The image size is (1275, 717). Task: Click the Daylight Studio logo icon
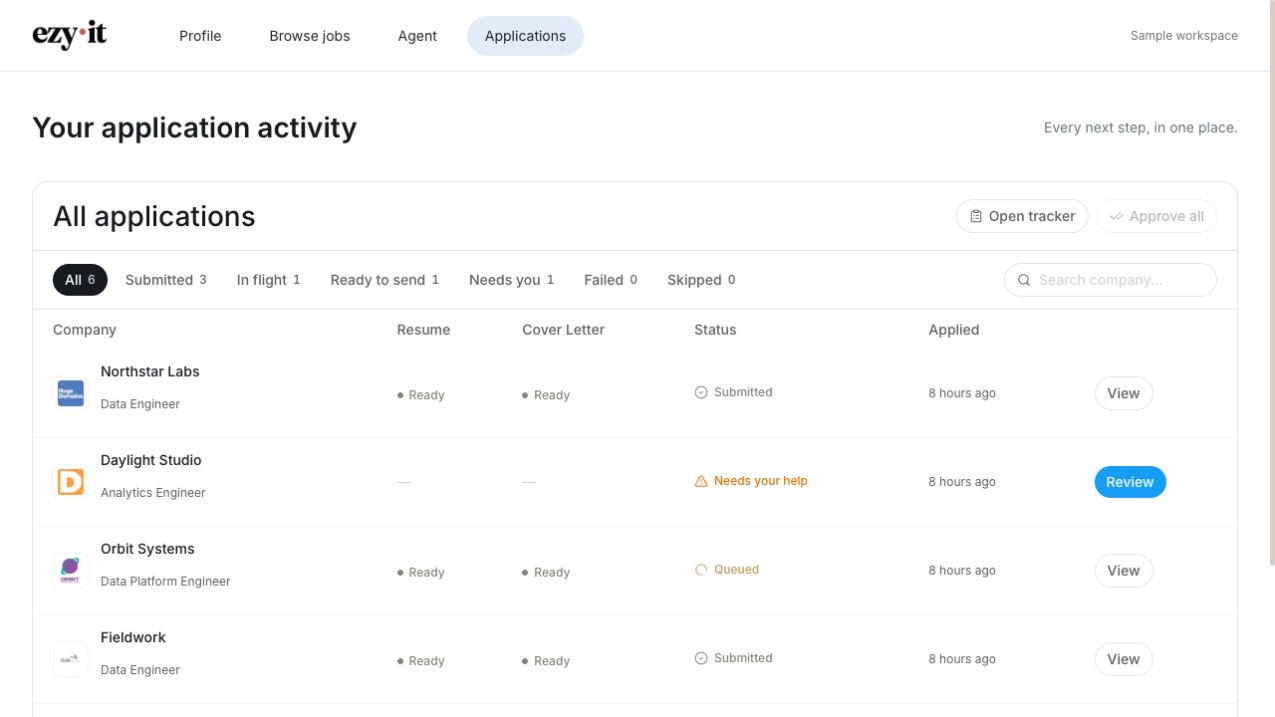click(70, 482)
